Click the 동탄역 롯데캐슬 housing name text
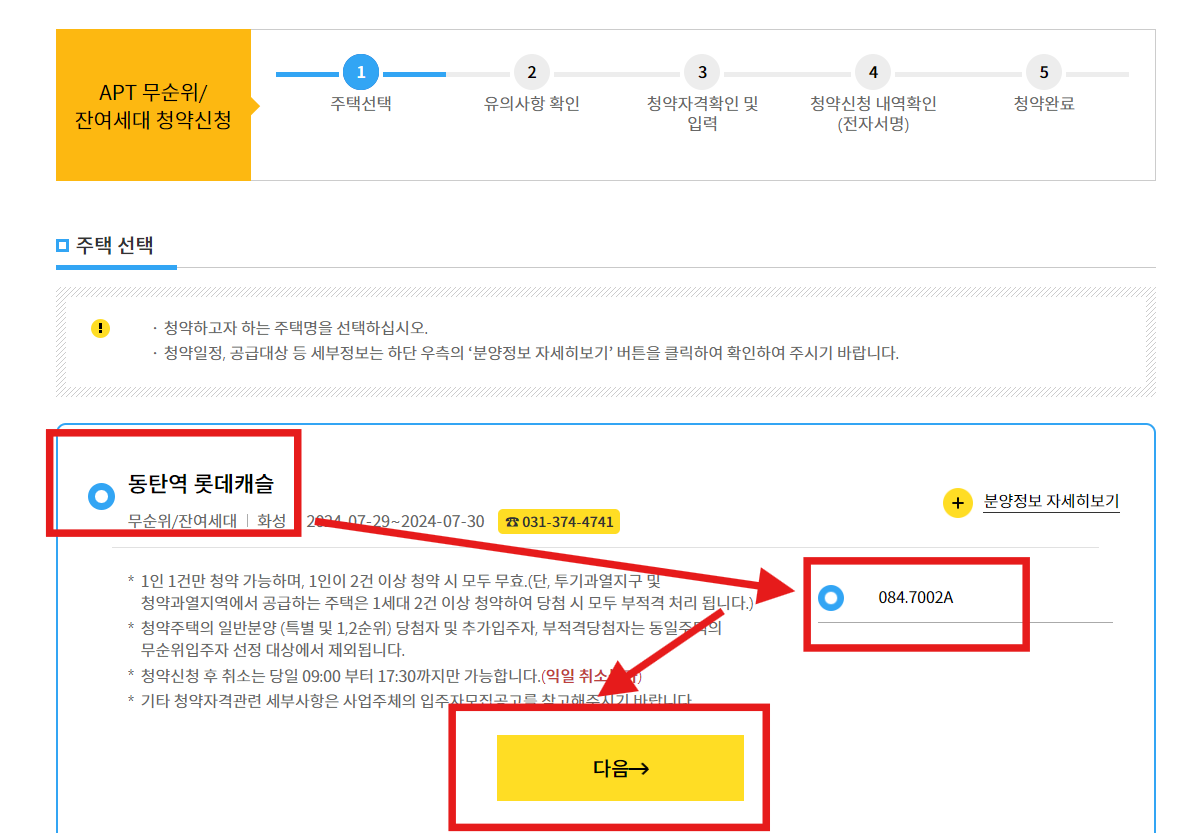Image resolution: width=1192 pixels, height=833 pixels. click(201, 483)
